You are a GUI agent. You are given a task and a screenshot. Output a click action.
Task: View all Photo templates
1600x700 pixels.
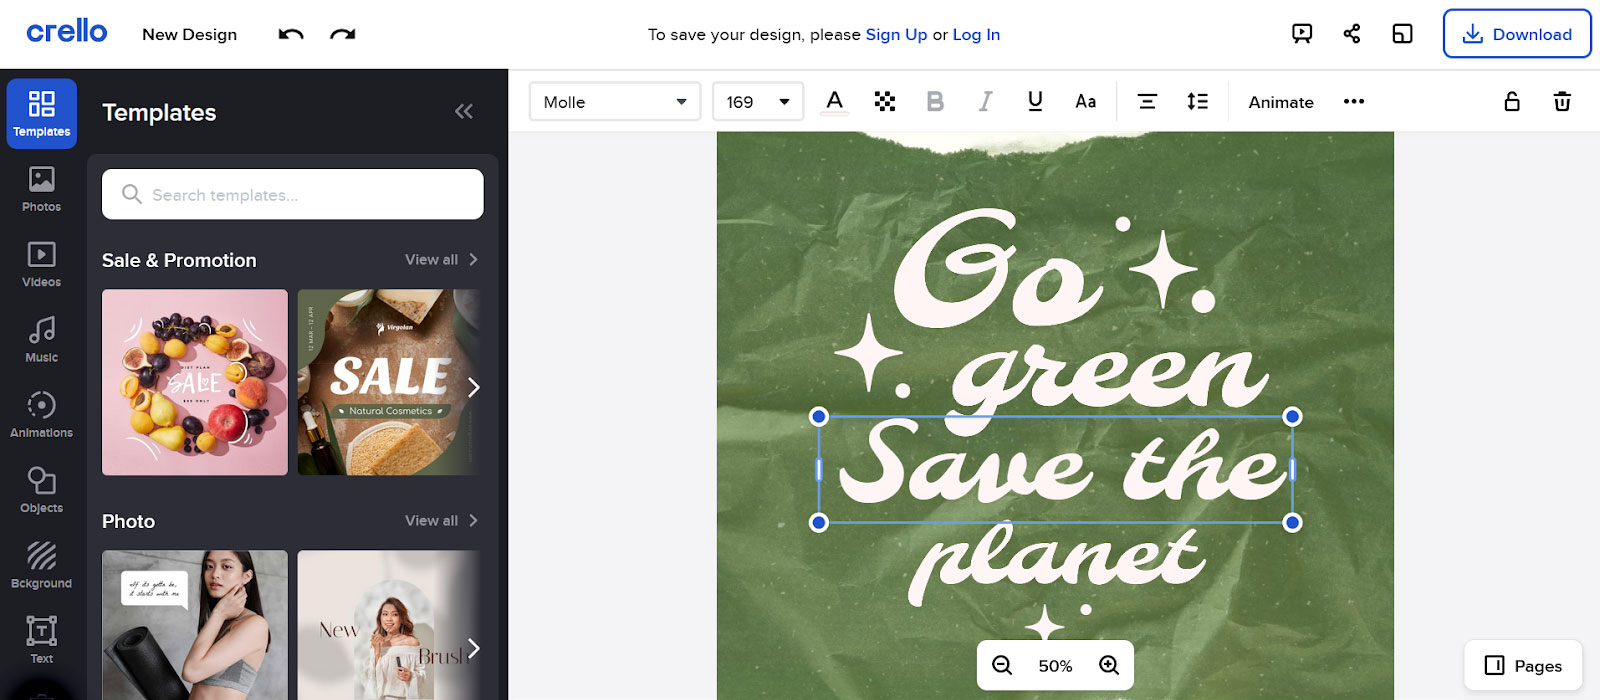tap(441, 520)
